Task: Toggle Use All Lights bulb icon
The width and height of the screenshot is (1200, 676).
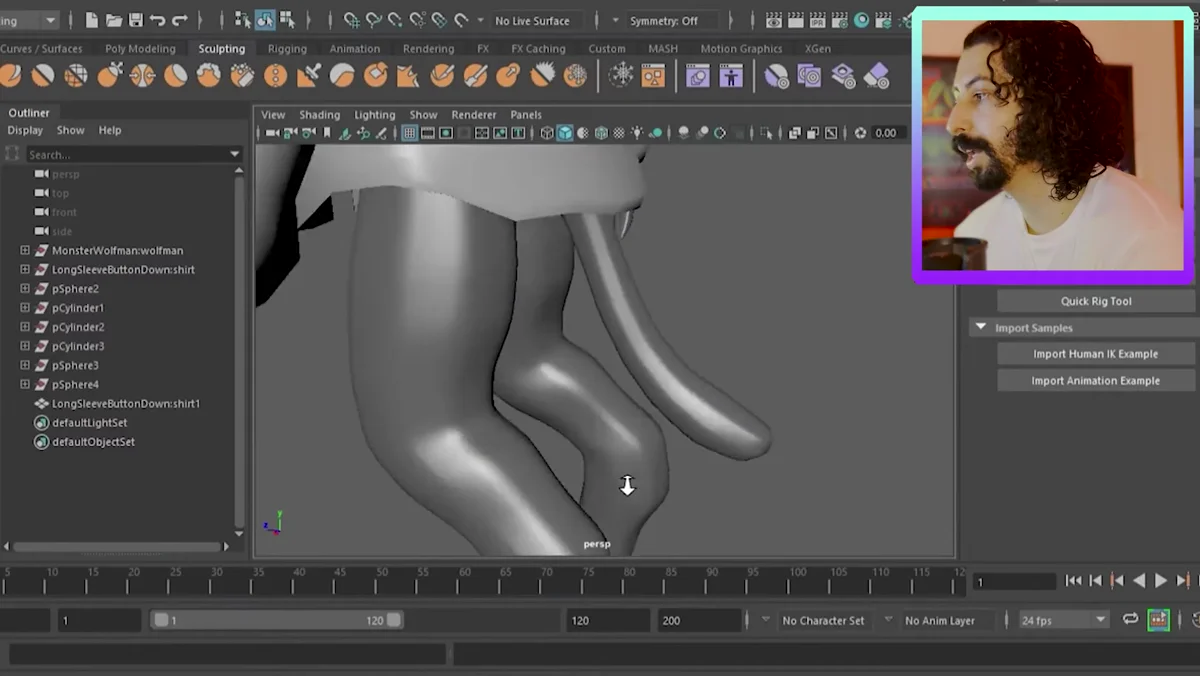Action: pyautogui.click(x=638, y=133)
